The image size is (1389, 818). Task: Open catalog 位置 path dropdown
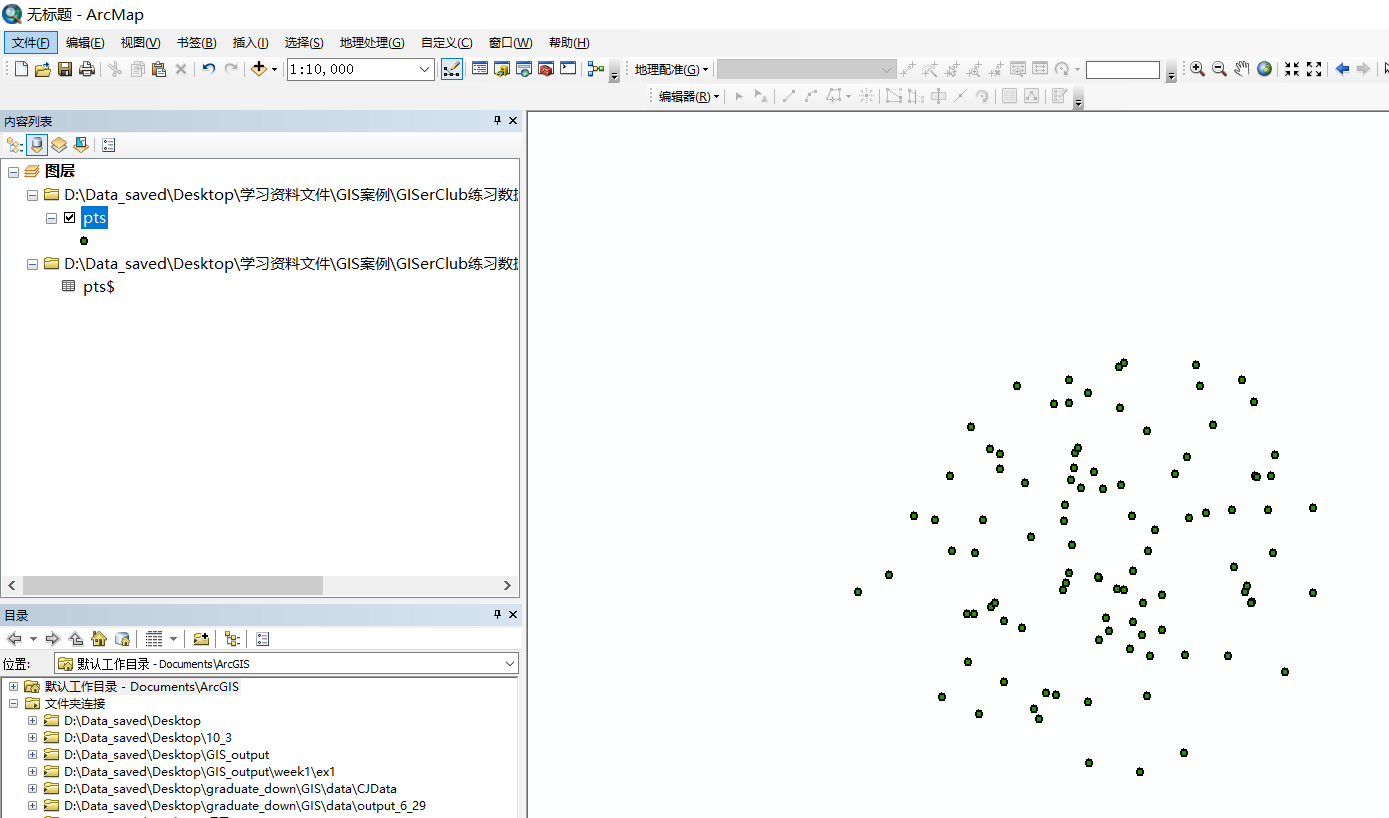[x=509, y=663]
